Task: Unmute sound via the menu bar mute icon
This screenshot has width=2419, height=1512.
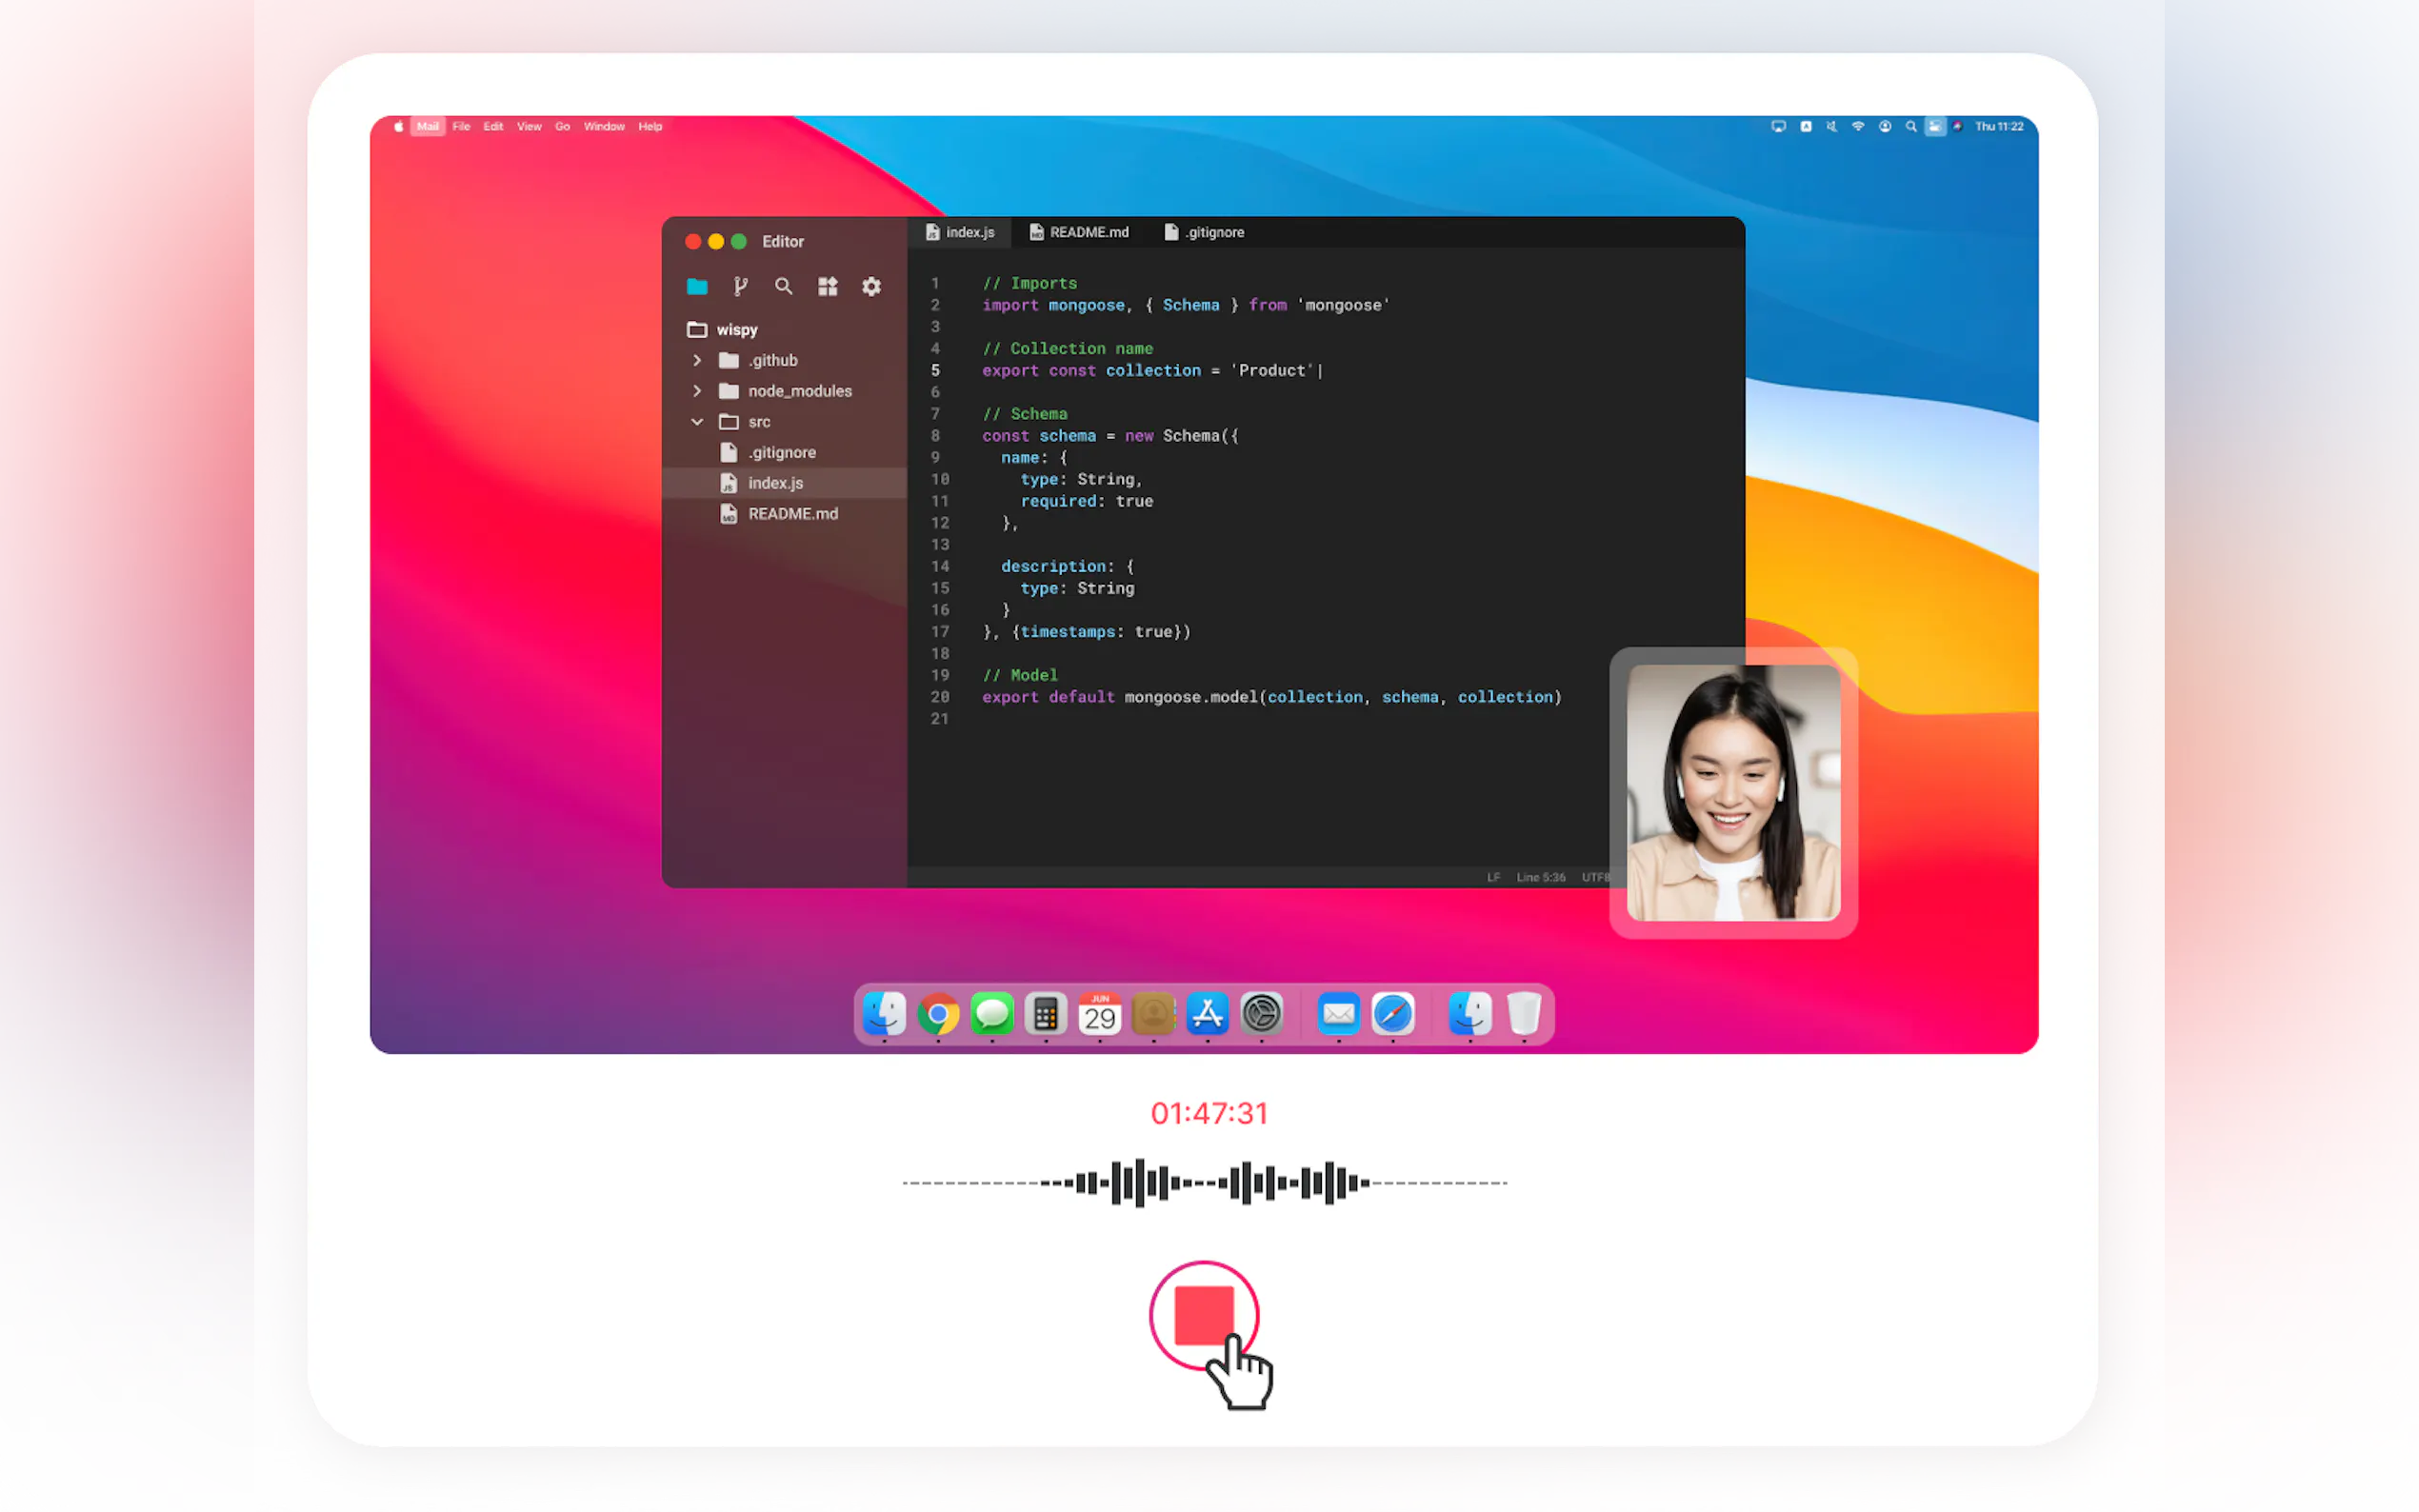Action: (1831, 126)
